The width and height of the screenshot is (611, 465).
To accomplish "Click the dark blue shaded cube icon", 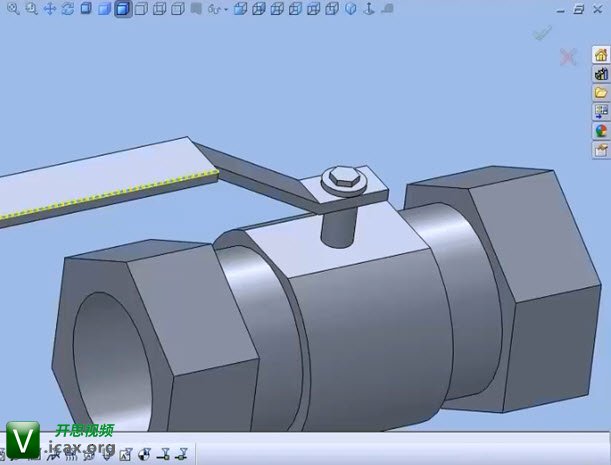I will (x=86, y=9).
